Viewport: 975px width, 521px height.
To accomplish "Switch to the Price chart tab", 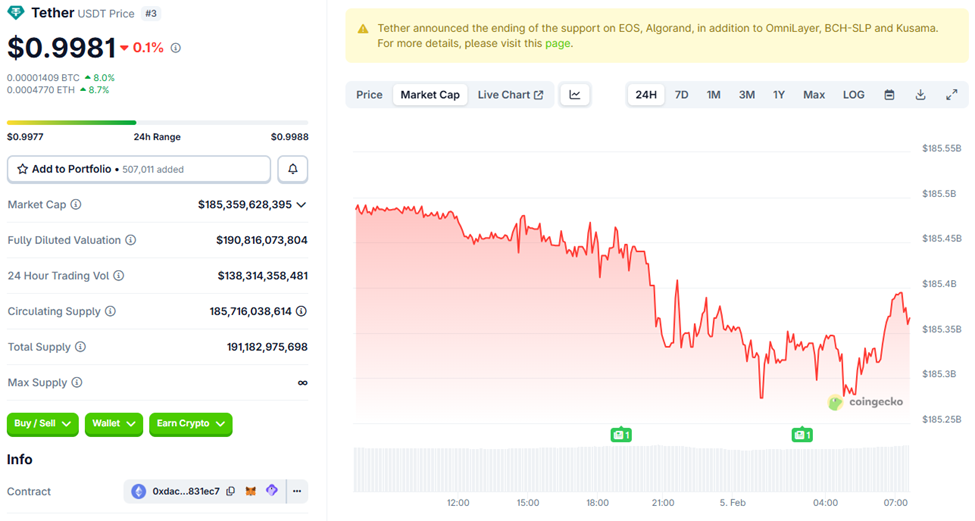I will point(369,95).
